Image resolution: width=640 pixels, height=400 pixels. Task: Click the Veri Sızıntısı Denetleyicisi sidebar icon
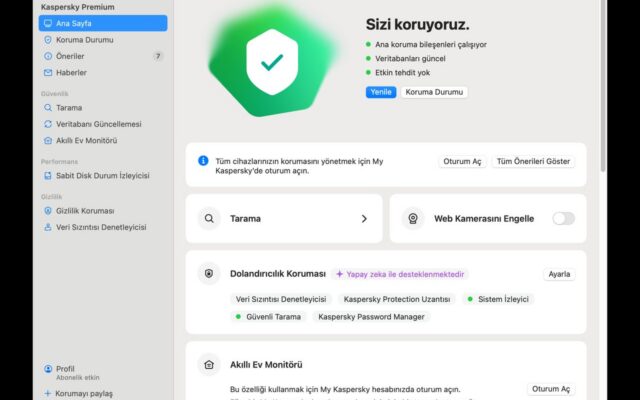point(48,227)
